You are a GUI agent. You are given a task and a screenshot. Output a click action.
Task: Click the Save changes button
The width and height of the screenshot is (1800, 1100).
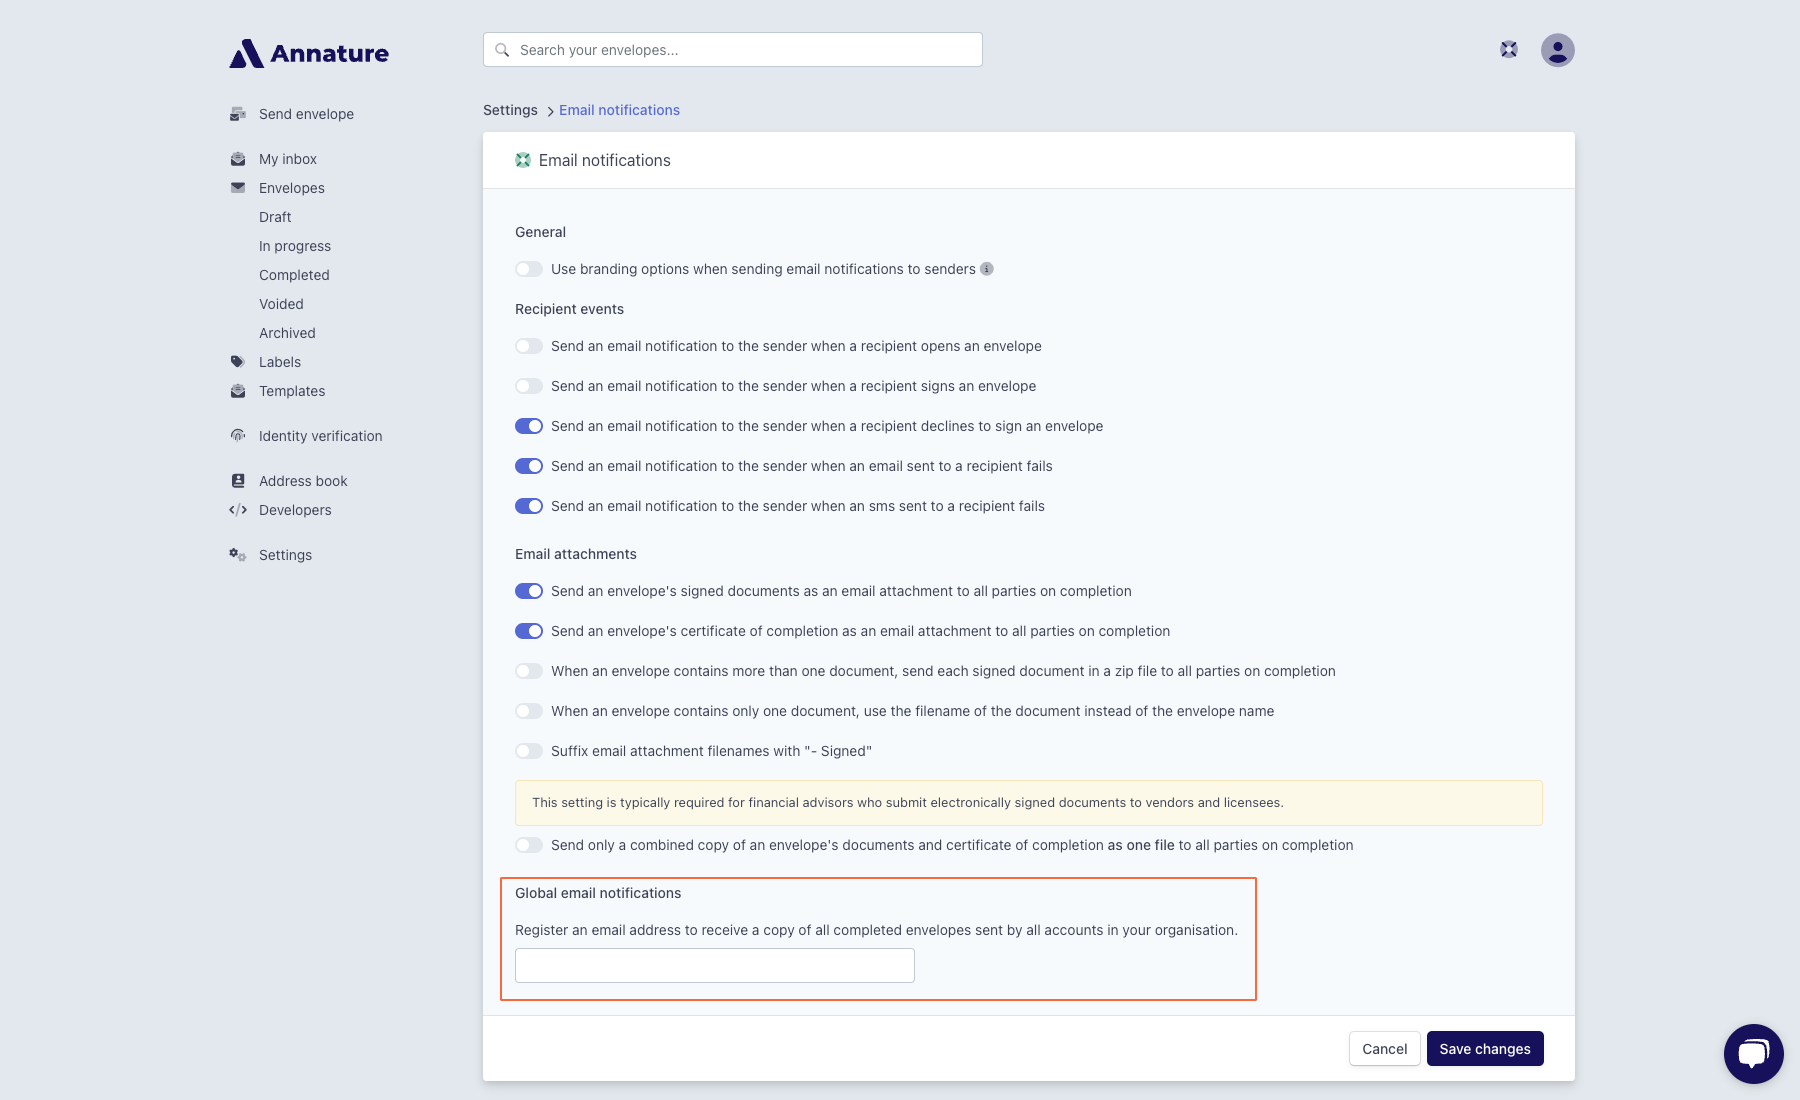point(1485,1049)
